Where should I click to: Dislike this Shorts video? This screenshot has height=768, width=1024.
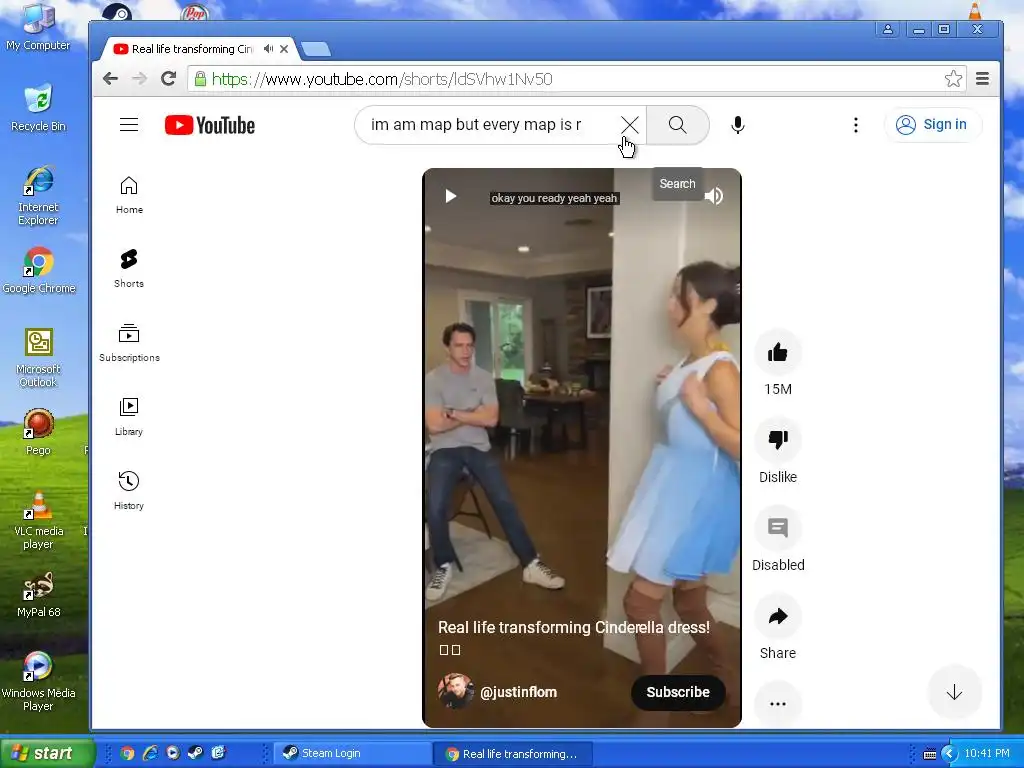[778, 441]
